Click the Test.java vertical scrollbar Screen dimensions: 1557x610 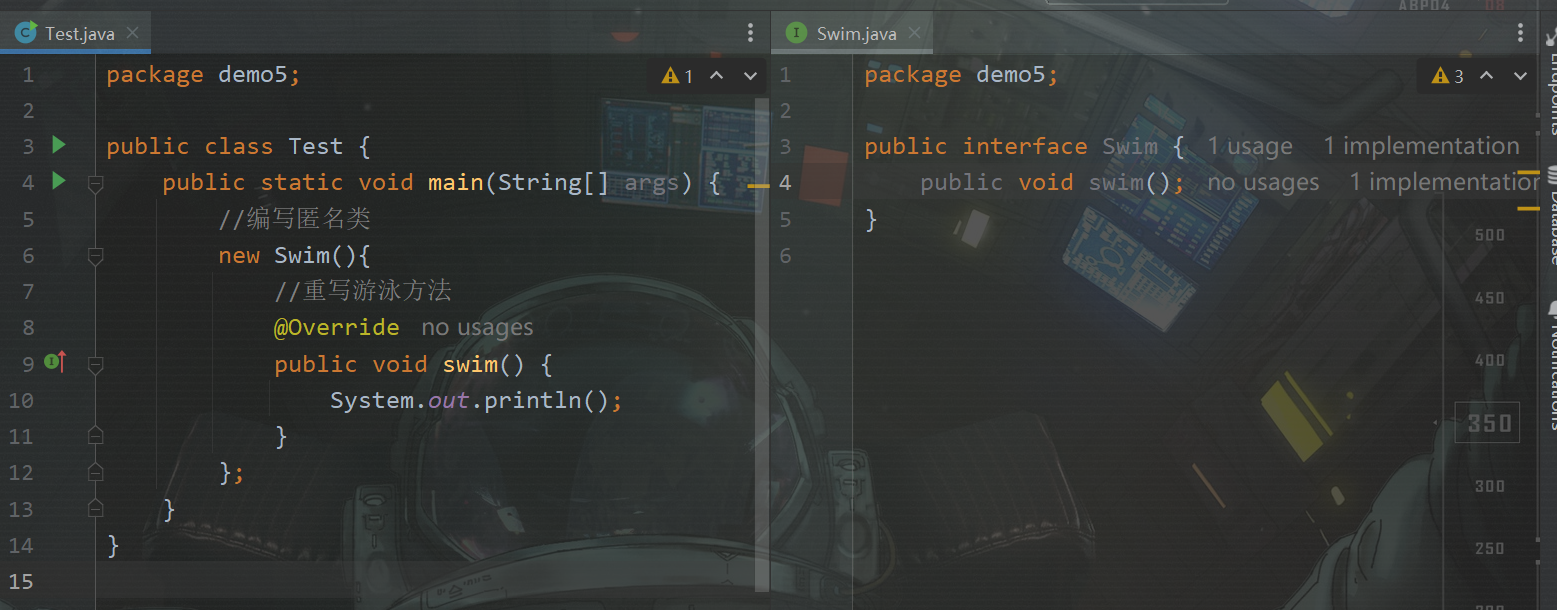coord(763,344)
